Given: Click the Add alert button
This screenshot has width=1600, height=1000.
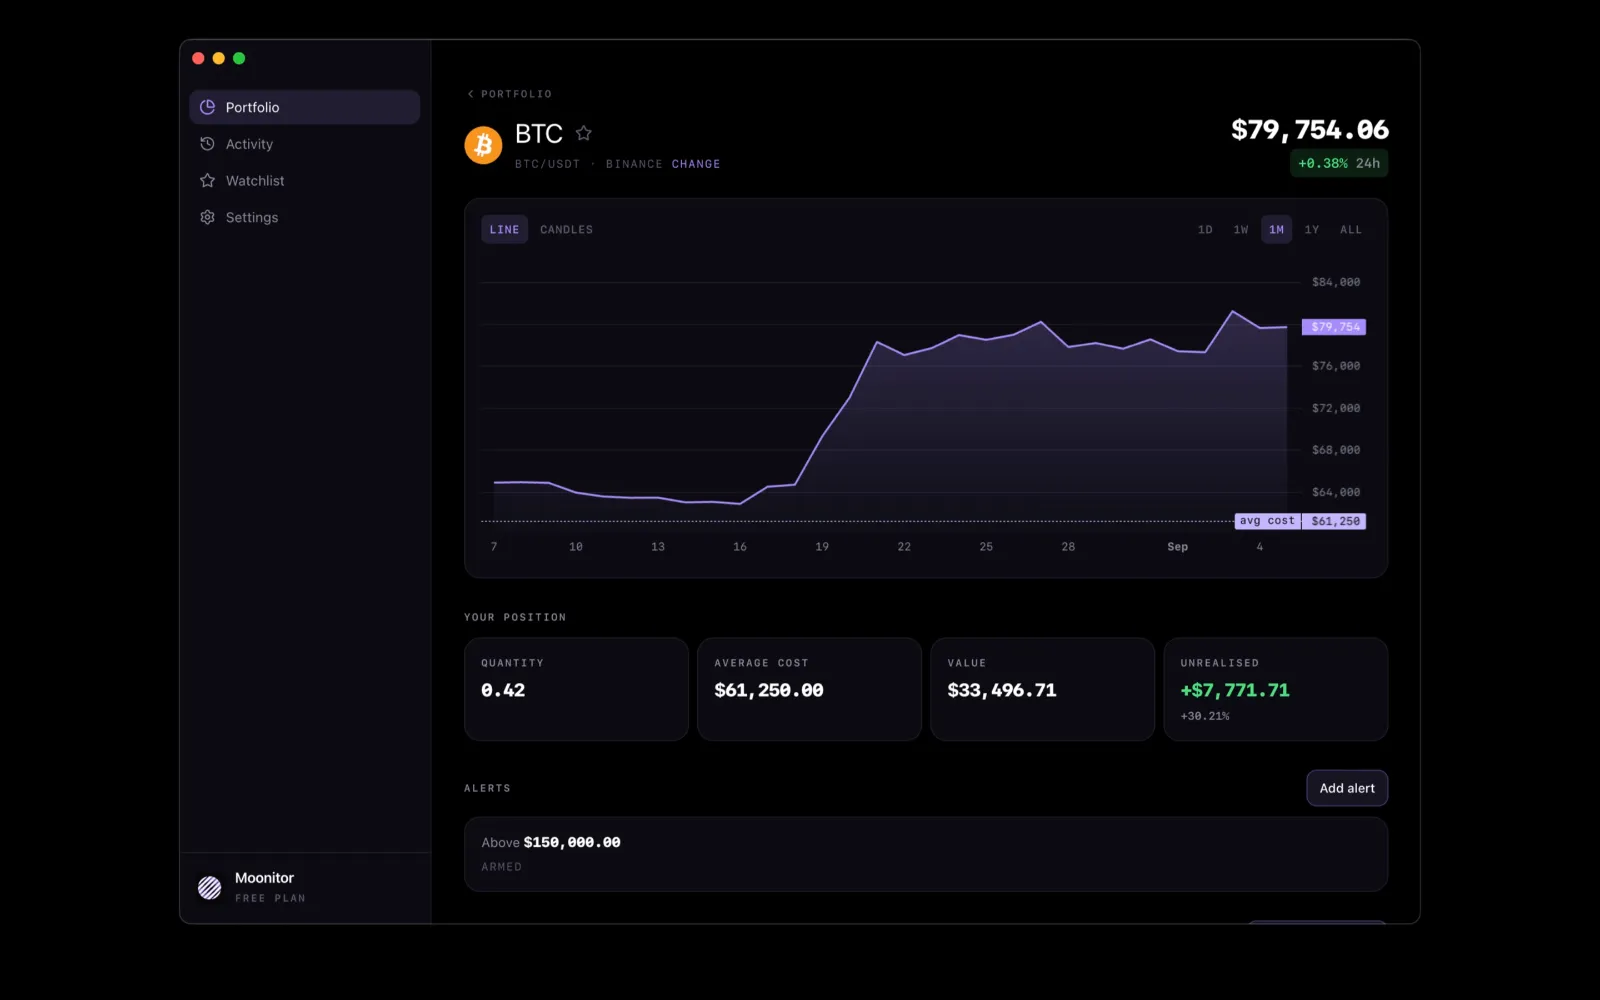Looking at the screenshot, I should tap(1347, 788).
